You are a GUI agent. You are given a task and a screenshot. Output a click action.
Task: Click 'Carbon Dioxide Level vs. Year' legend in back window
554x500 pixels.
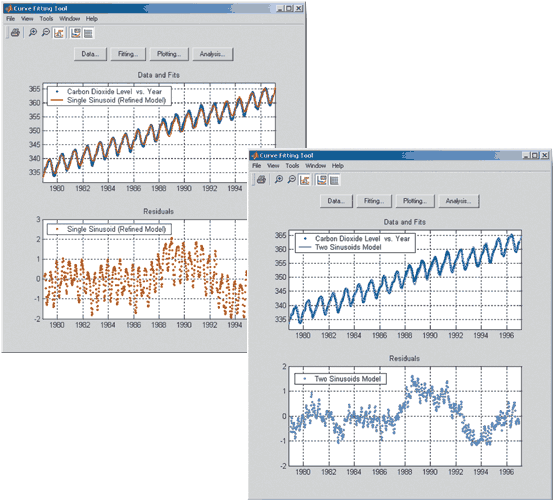114,92
